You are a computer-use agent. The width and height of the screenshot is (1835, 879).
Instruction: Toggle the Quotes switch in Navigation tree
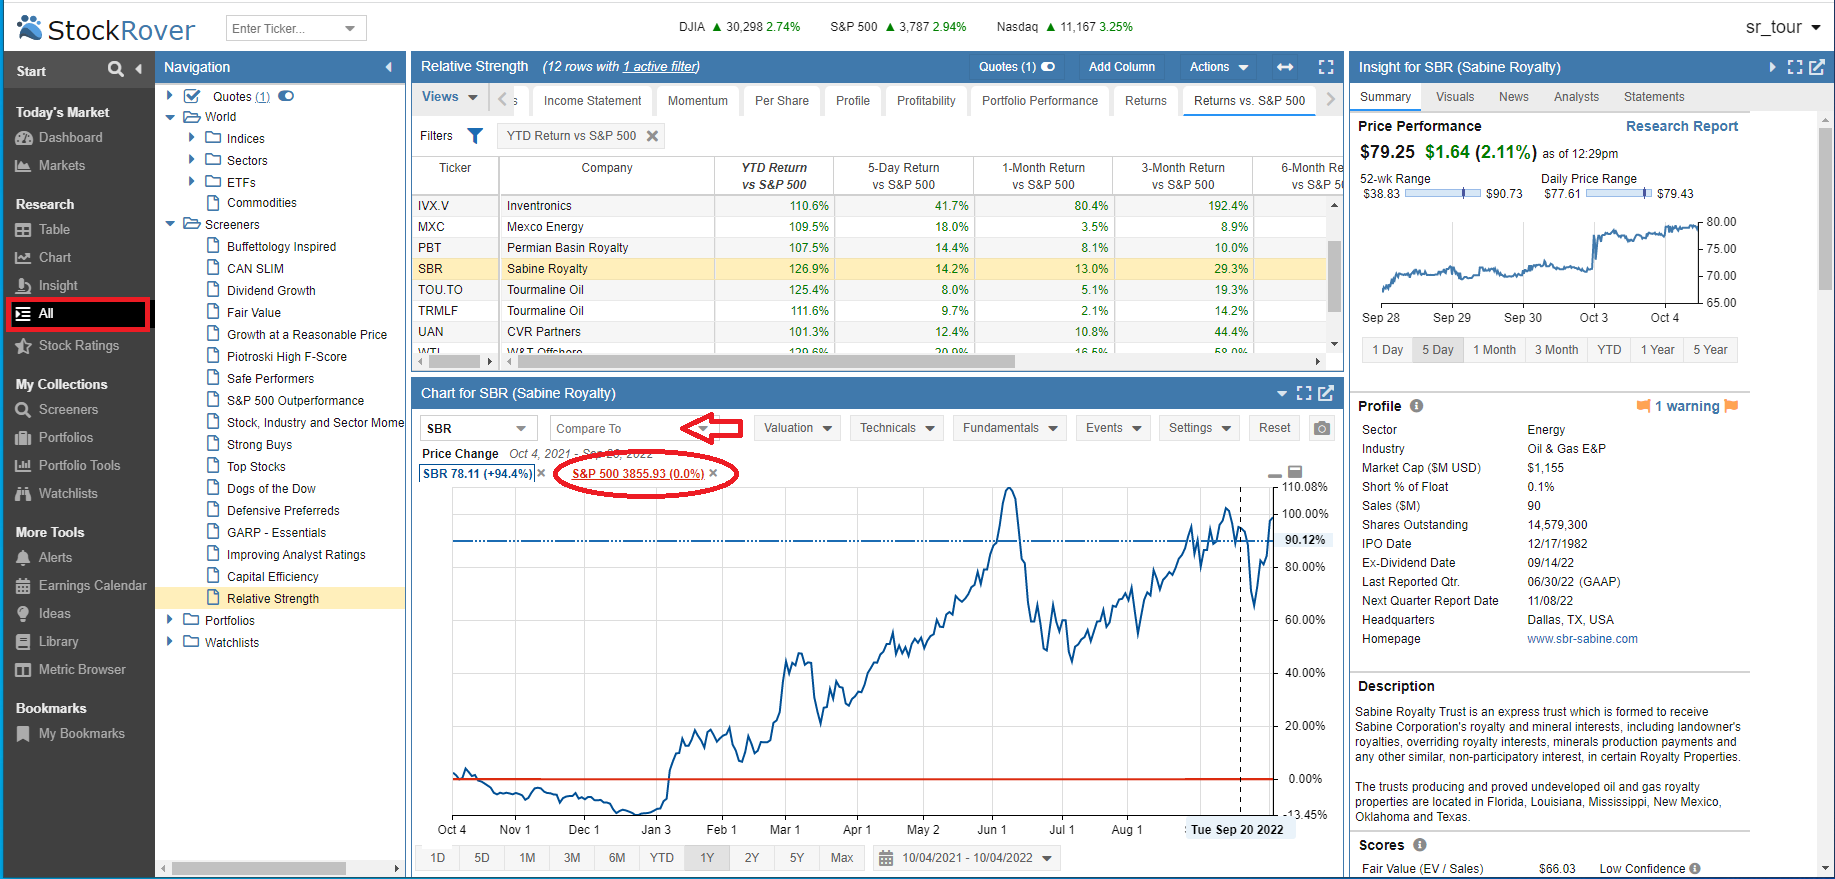point(286,96)
